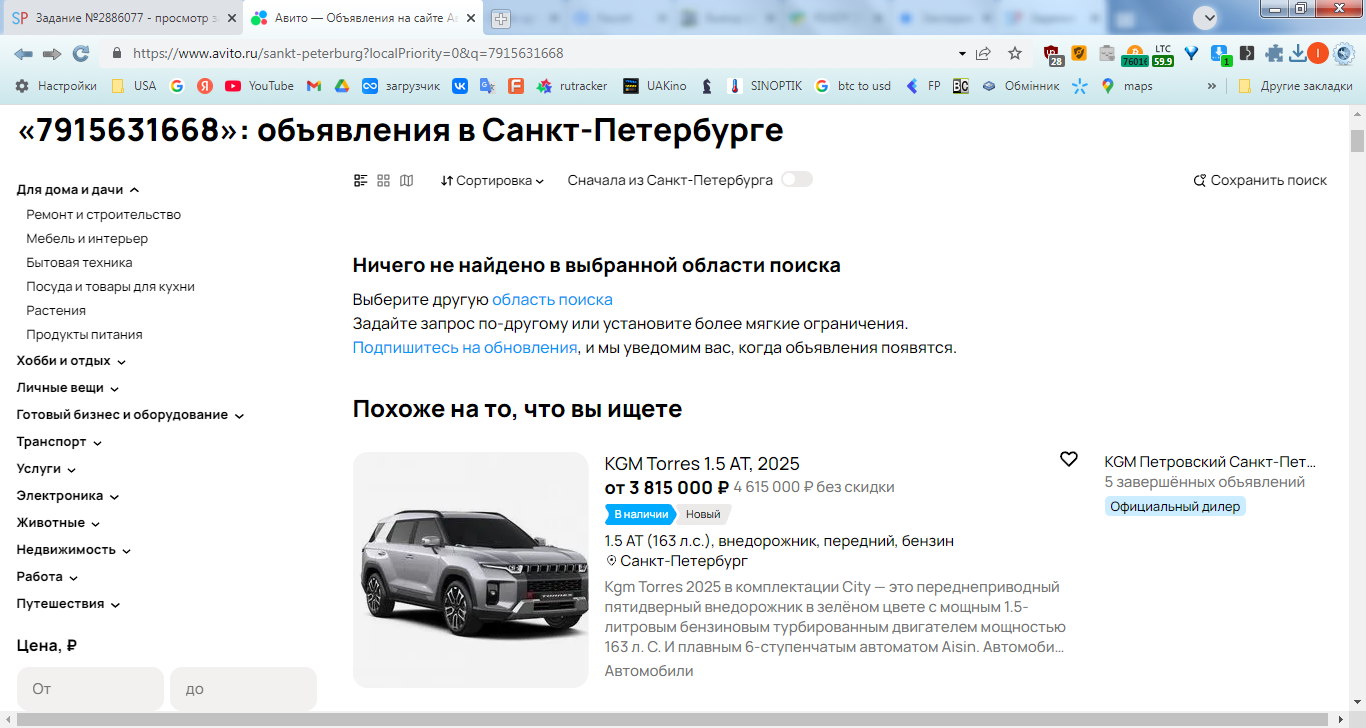Open the Google Drive bookmark icon
Viewport: 1366px width, 728px height.
tap(341, 86)
